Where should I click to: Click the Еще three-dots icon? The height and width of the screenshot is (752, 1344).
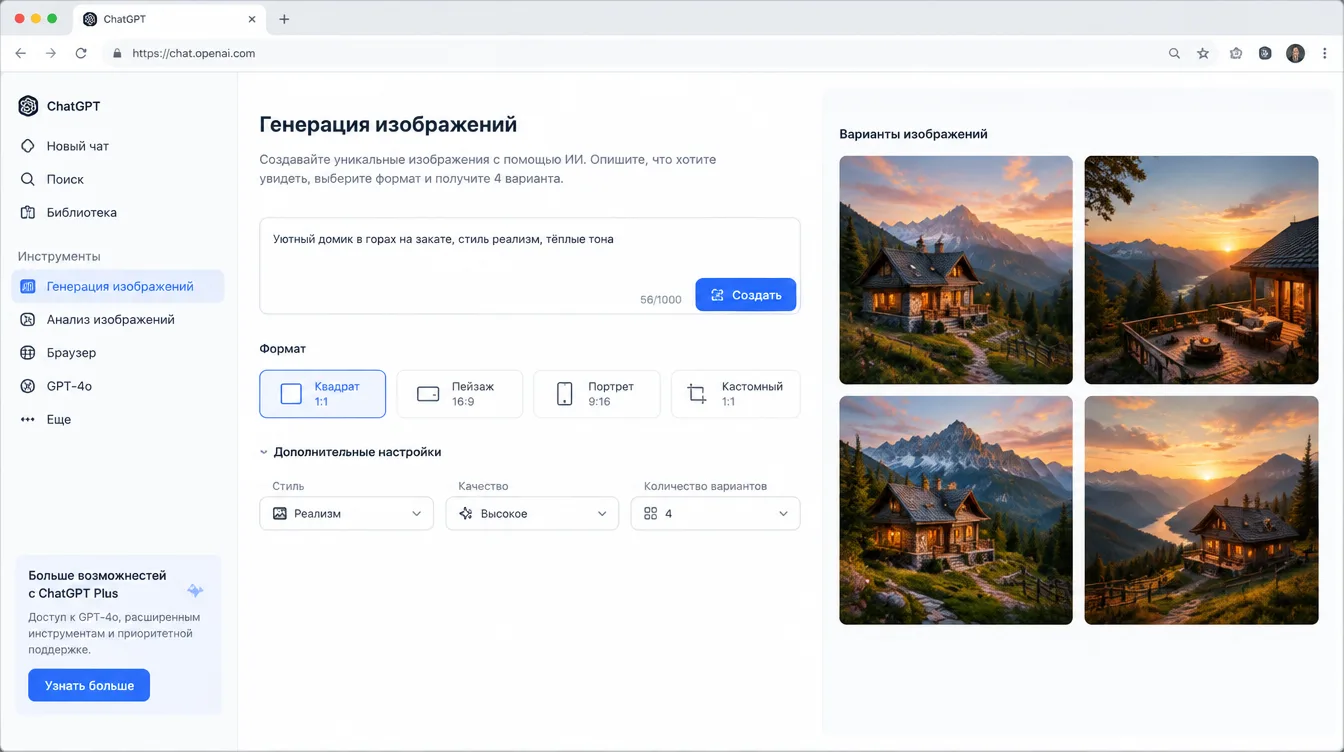28,419
